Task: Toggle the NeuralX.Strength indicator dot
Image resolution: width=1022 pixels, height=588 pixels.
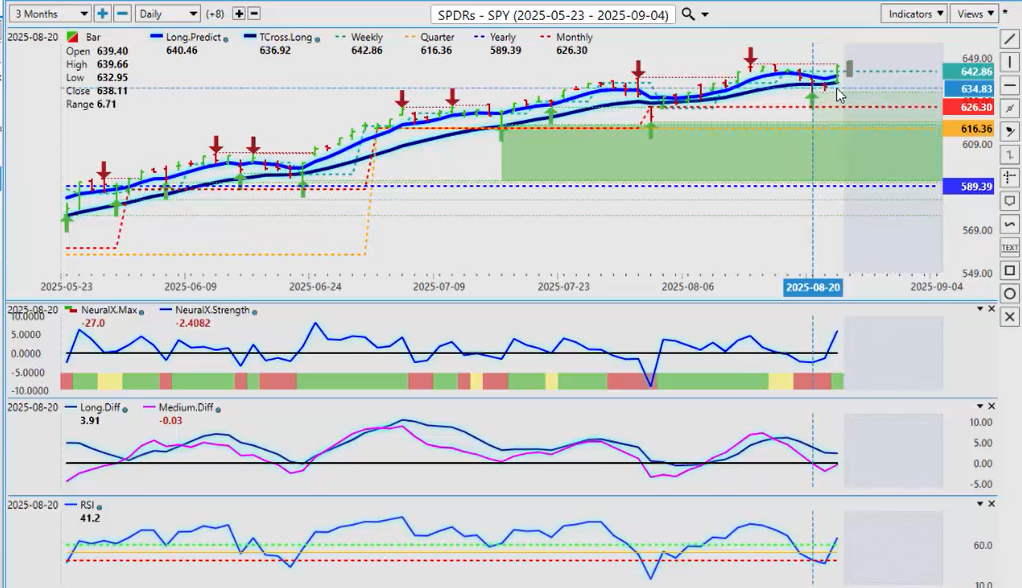Action: pyautogui.click(x=253, y=311)
